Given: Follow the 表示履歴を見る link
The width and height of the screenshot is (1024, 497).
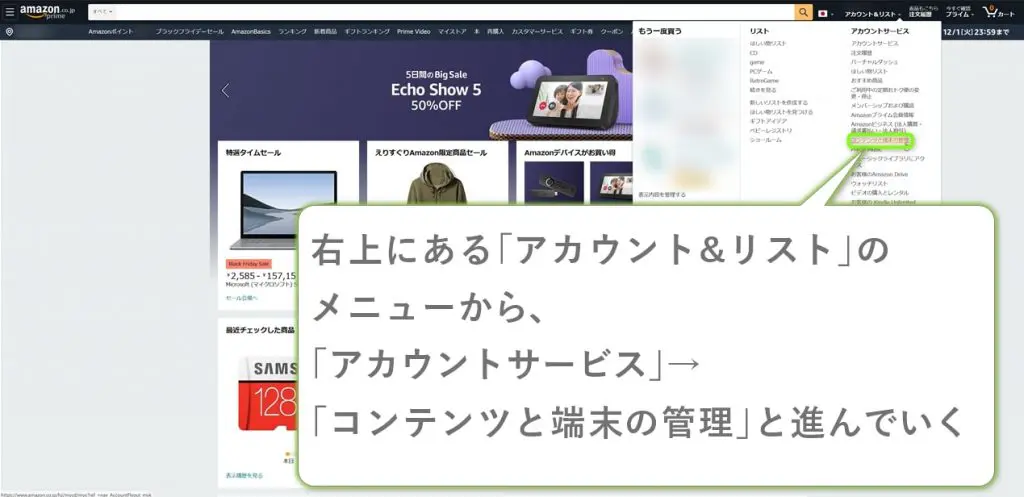Looking at the screenshot, I should tap(244, 475).
